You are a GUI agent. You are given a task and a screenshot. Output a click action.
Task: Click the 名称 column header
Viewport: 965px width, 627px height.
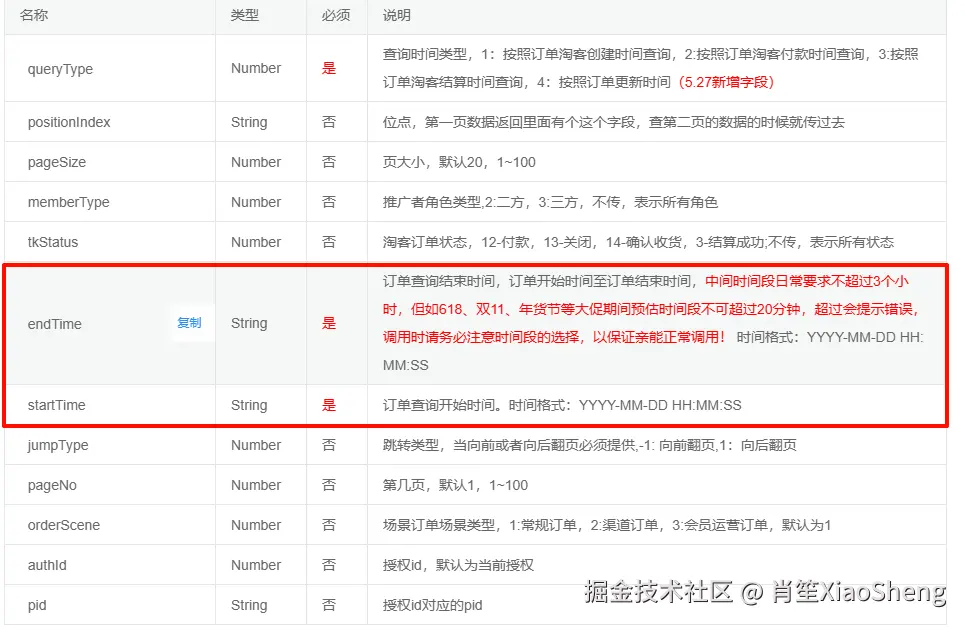tap(33, 15)
